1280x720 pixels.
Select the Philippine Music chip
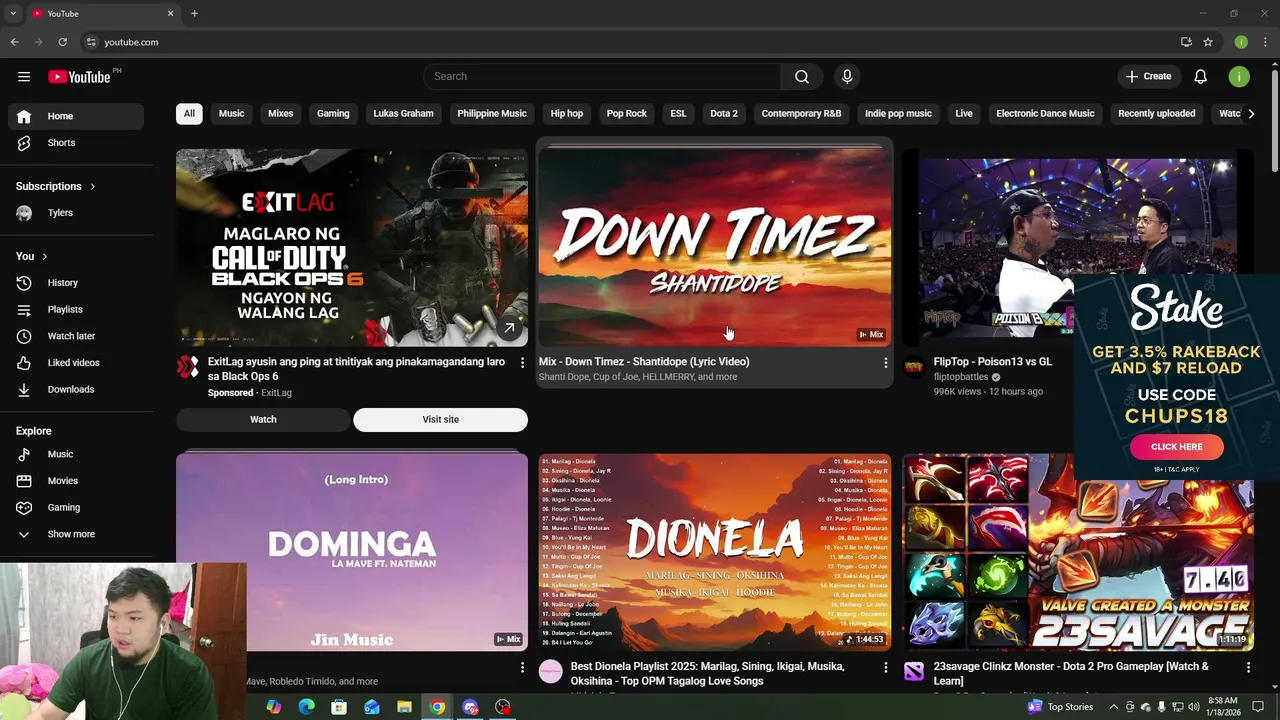tap(492, 113)
